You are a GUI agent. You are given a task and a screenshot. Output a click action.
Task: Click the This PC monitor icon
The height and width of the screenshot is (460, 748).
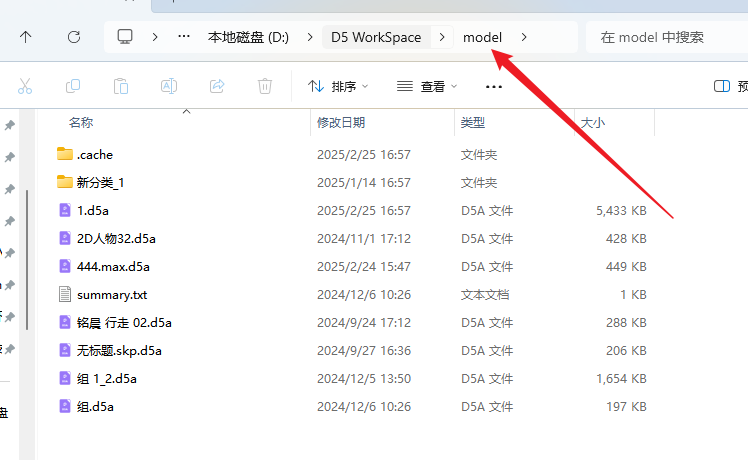(125, 37)
